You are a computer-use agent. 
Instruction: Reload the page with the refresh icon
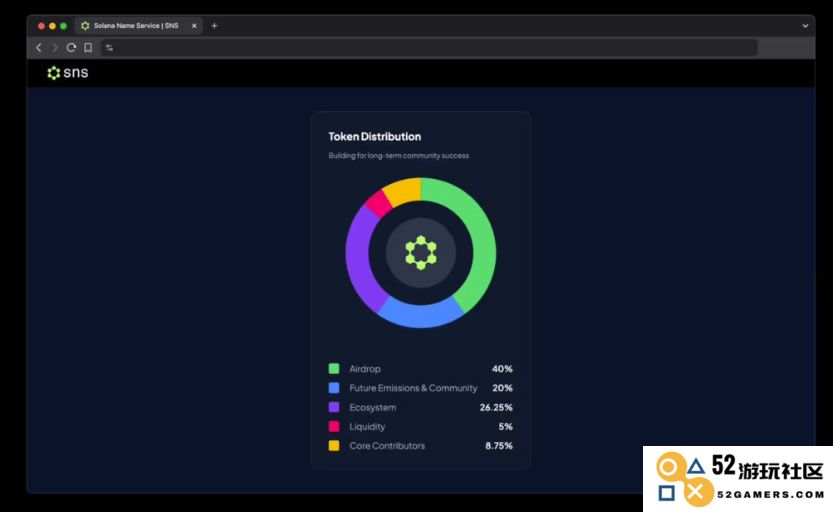(x=71, y=48)
